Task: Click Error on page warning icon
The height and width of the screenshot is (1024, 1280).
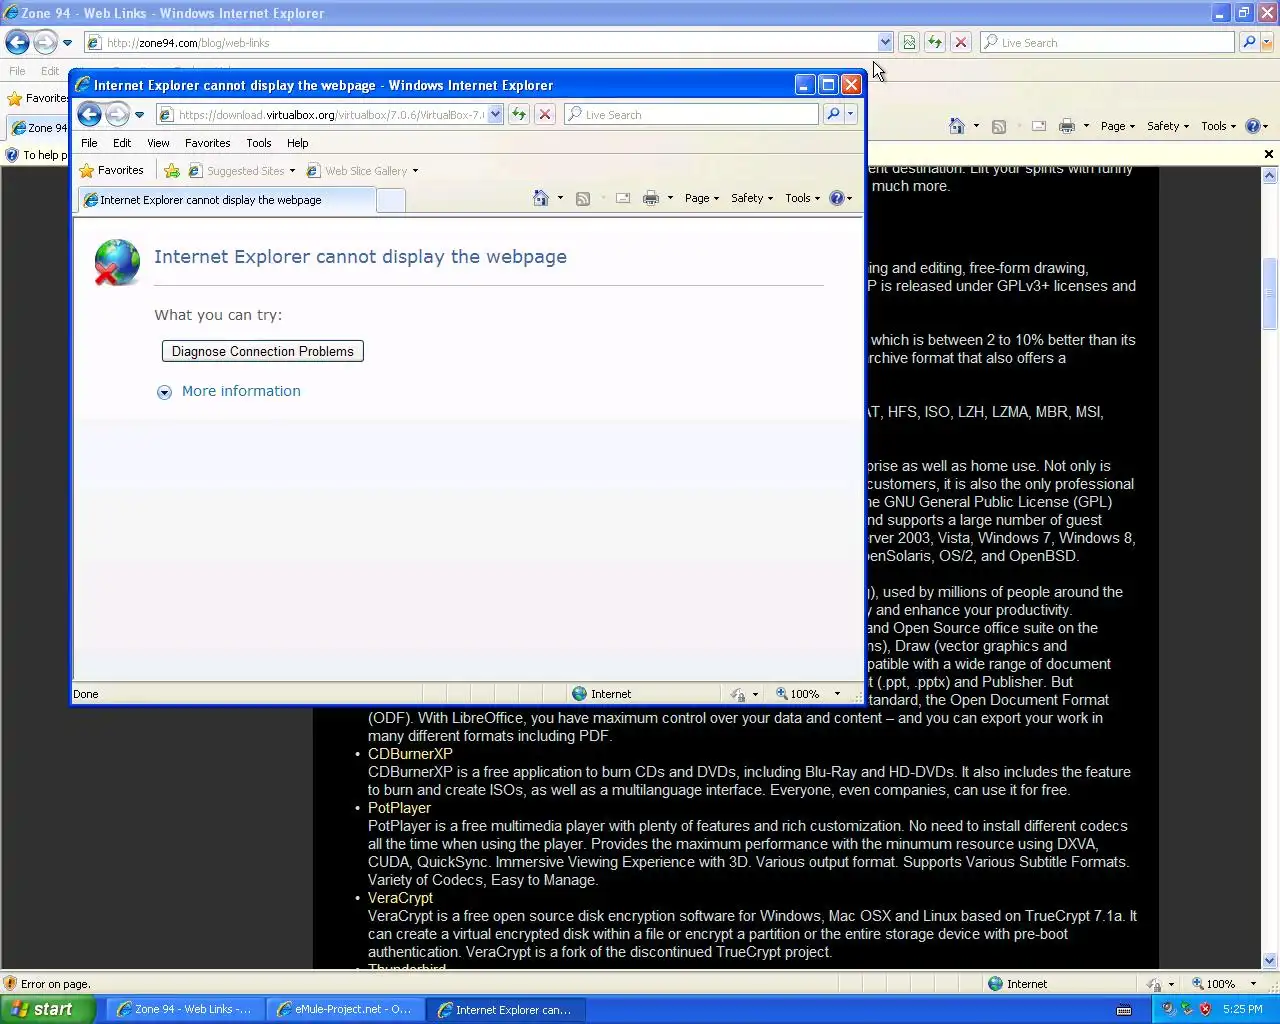Action: [x=10, y=984]
